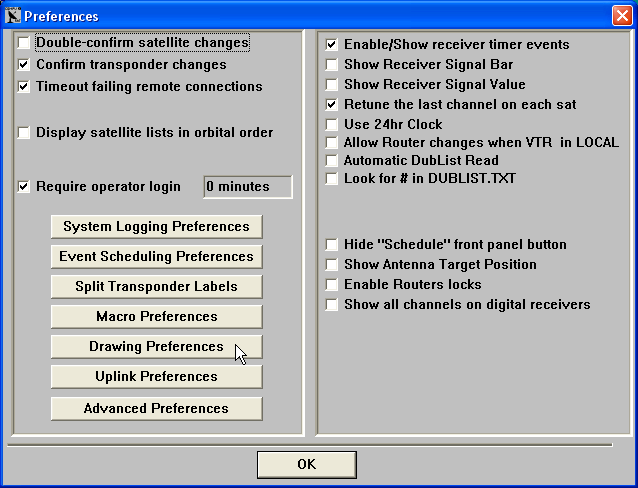Screen dimensions: 638x488
Task: Check Enable Routers locks
Action: (x=332, y=284)
